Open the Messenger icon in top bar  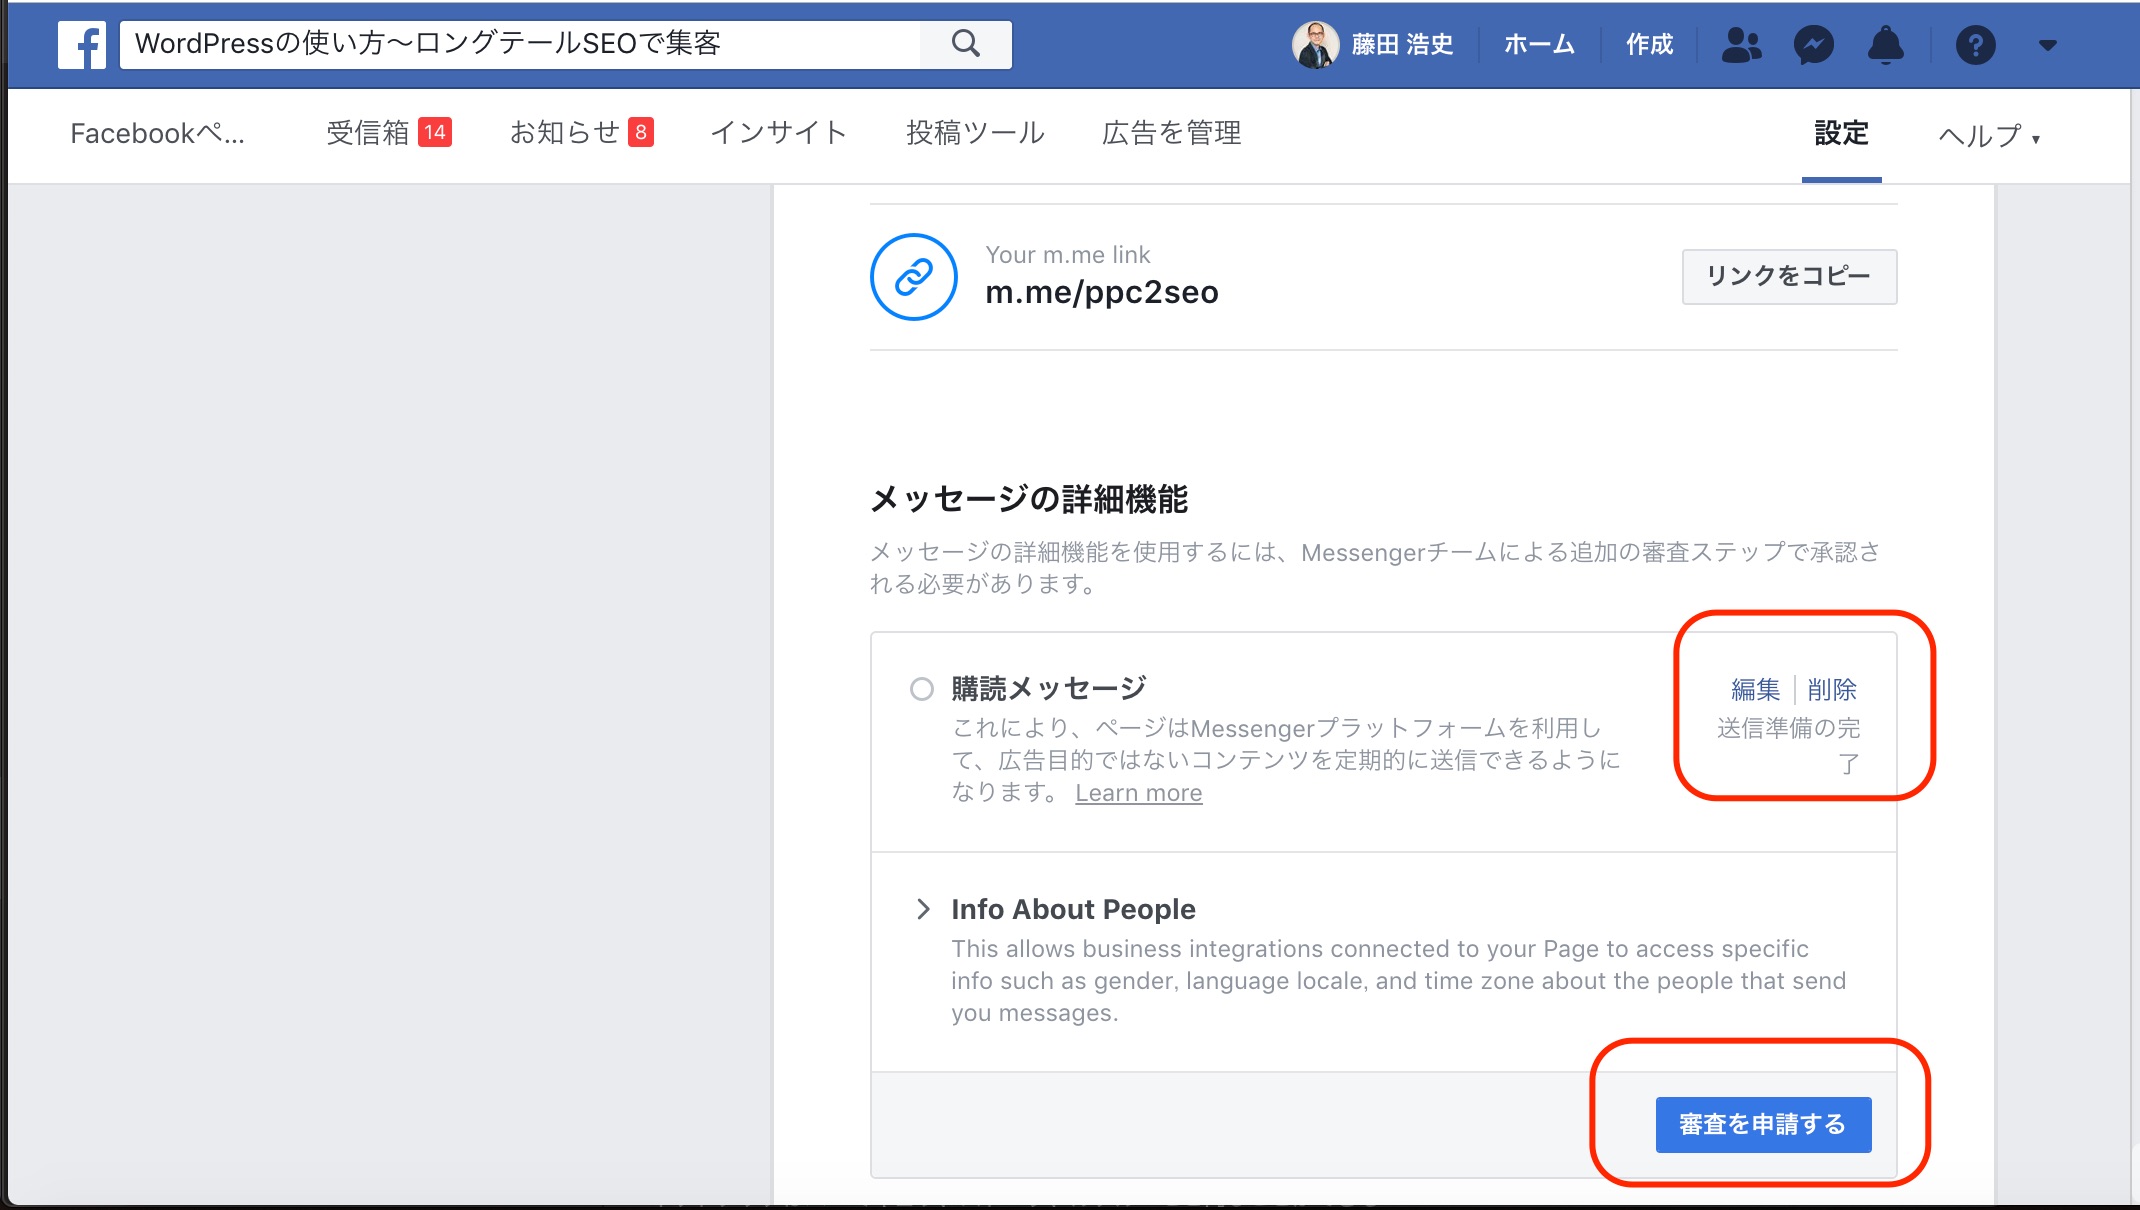tap(1813, 45)
